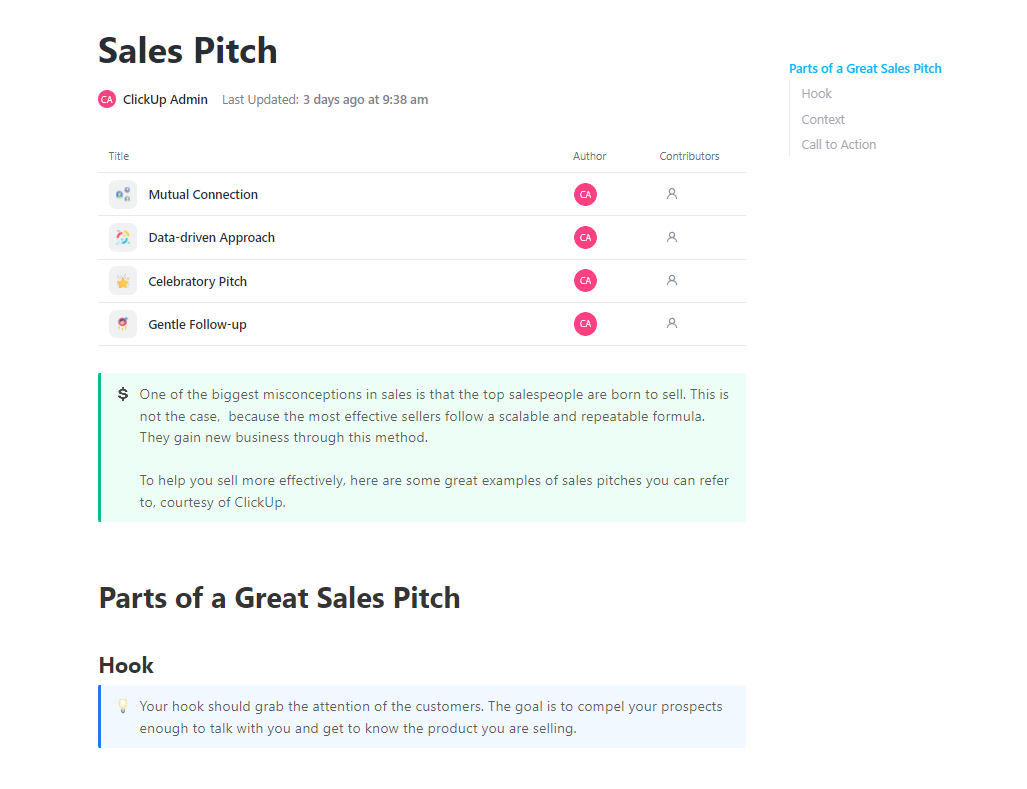Open the Data-driven Approach subpage
This screenshot has height=789, width=1027.
pyautogui.click(x=211, y=237)
